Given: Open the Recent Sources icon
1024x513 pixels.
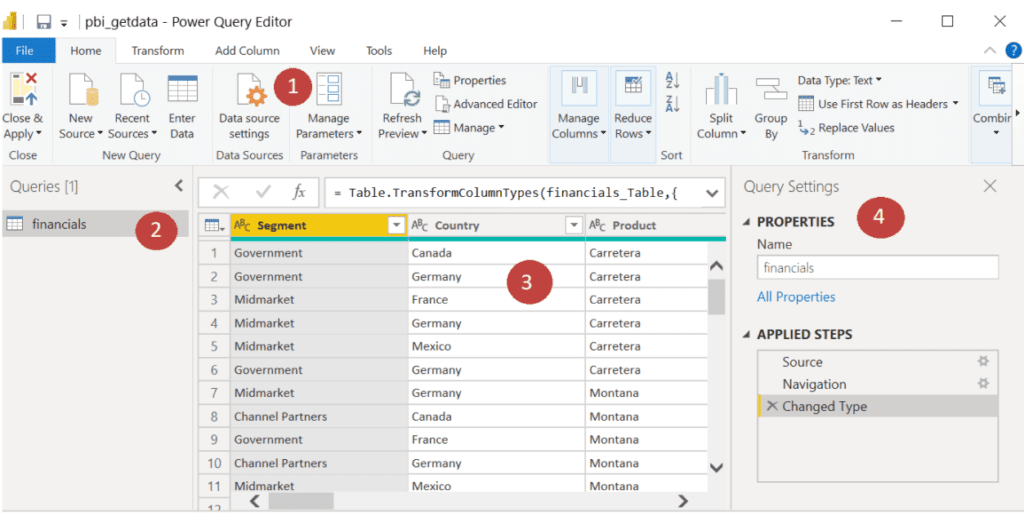Looking at the screenshot, I should [133, 89].
